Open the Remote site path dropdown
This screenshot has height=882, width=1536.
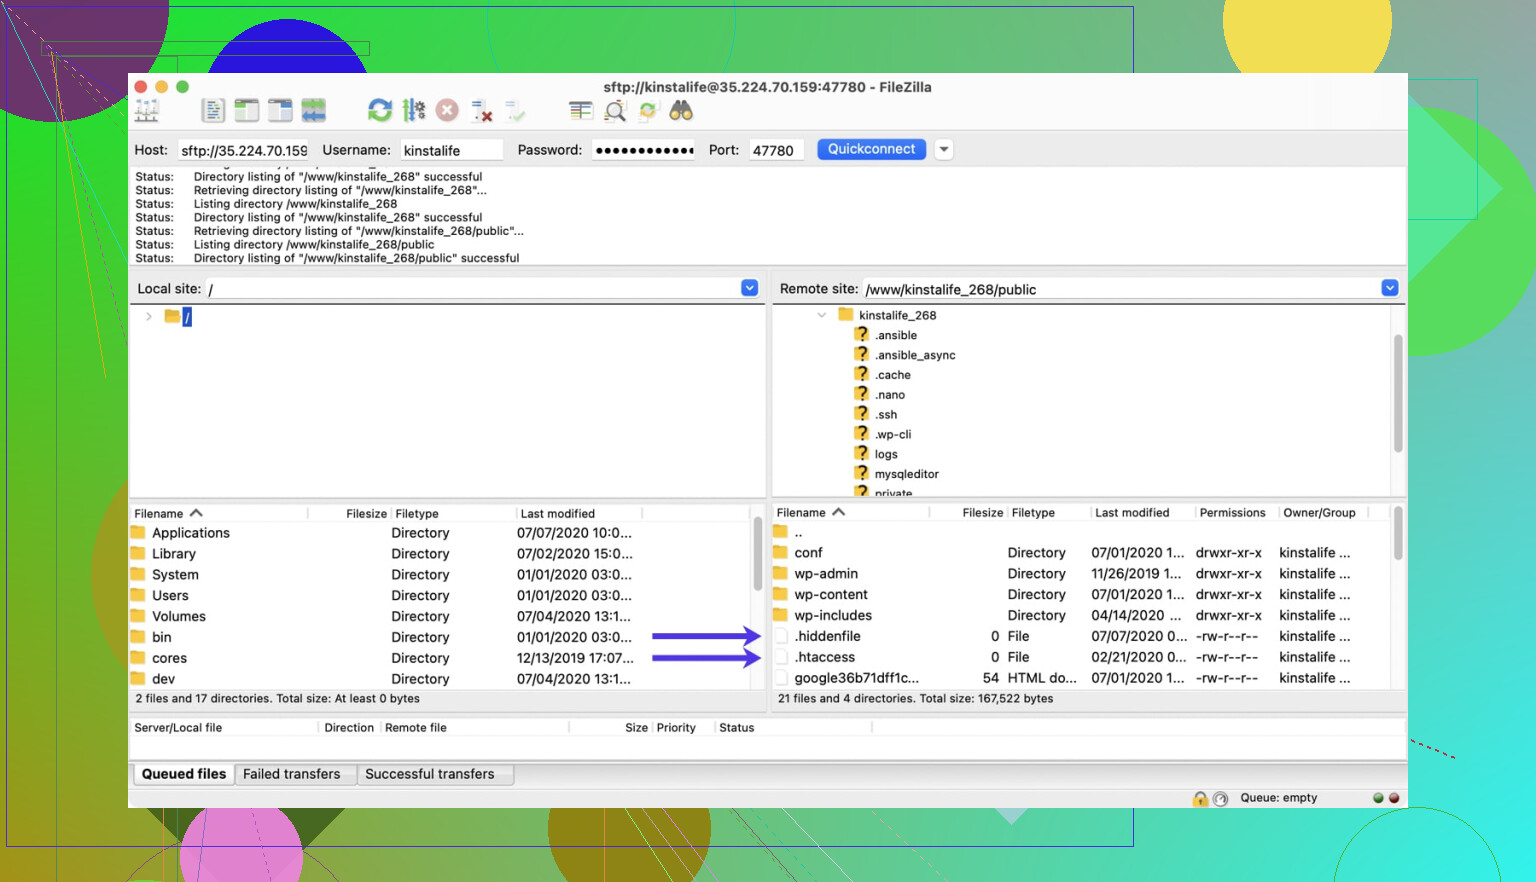tap(1389, 288)
